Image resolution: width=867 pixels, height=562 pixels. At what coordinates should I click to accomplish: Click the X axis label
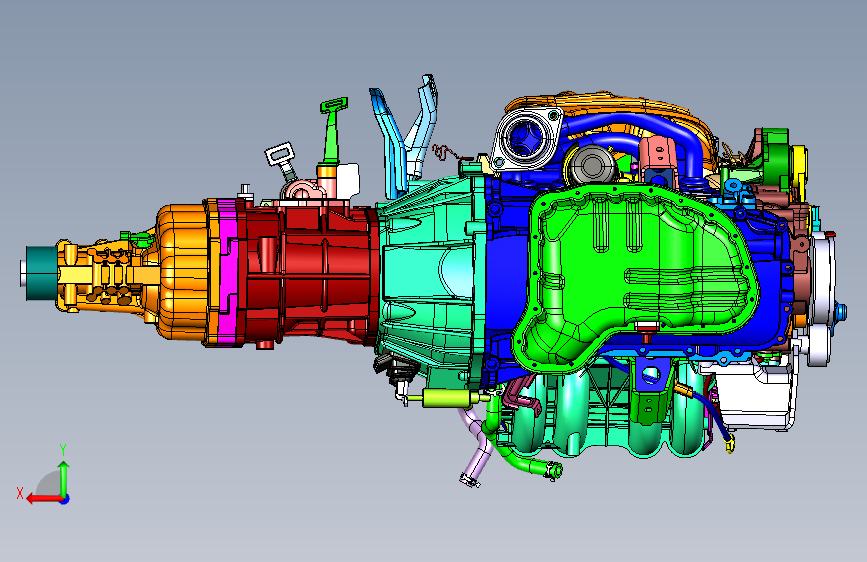(20, 494)
